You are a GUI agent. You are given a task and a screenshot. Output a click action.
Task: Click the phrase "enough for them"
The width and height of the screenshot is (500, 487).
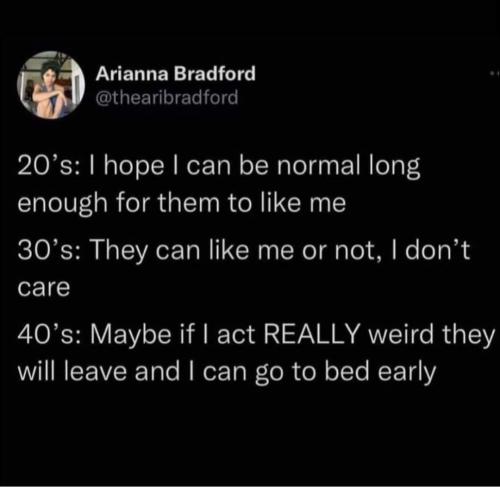pyautogui.click(x=119, y=203)
